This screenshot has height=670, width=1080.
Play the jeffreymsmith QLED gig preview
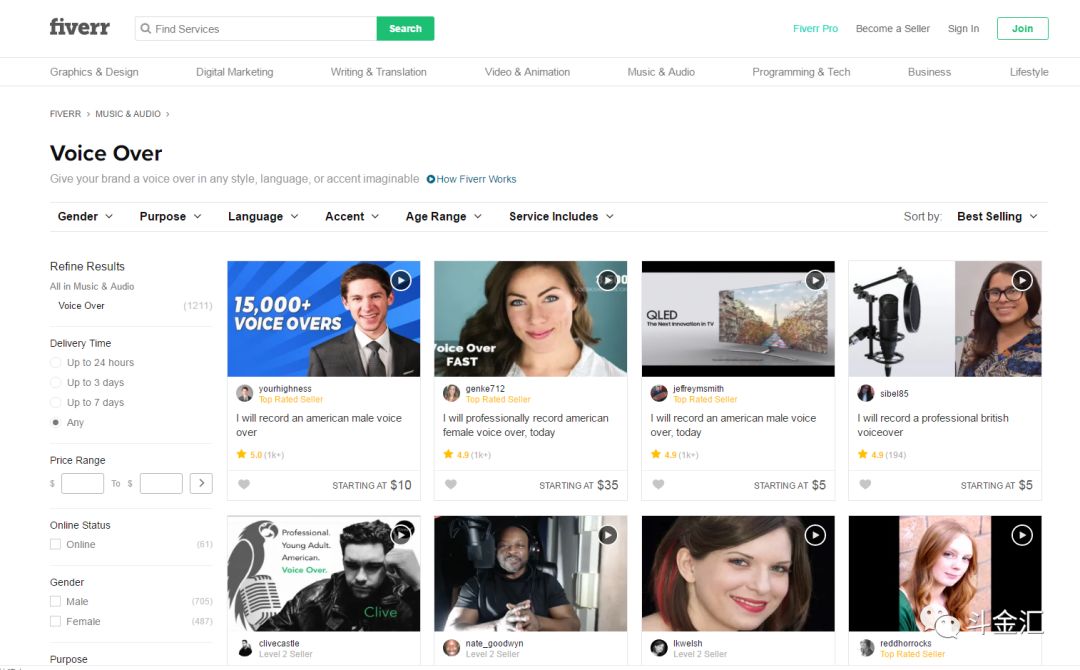[815, 280]
